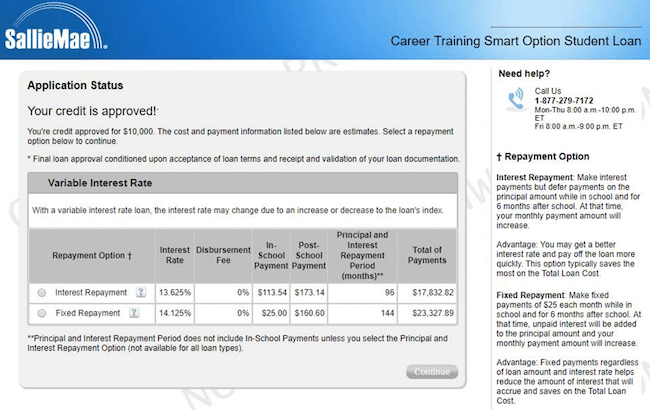Click the 14.125% interest rate cell
The width and height of the screenshot is (650, 410).
tap(175, 313)
